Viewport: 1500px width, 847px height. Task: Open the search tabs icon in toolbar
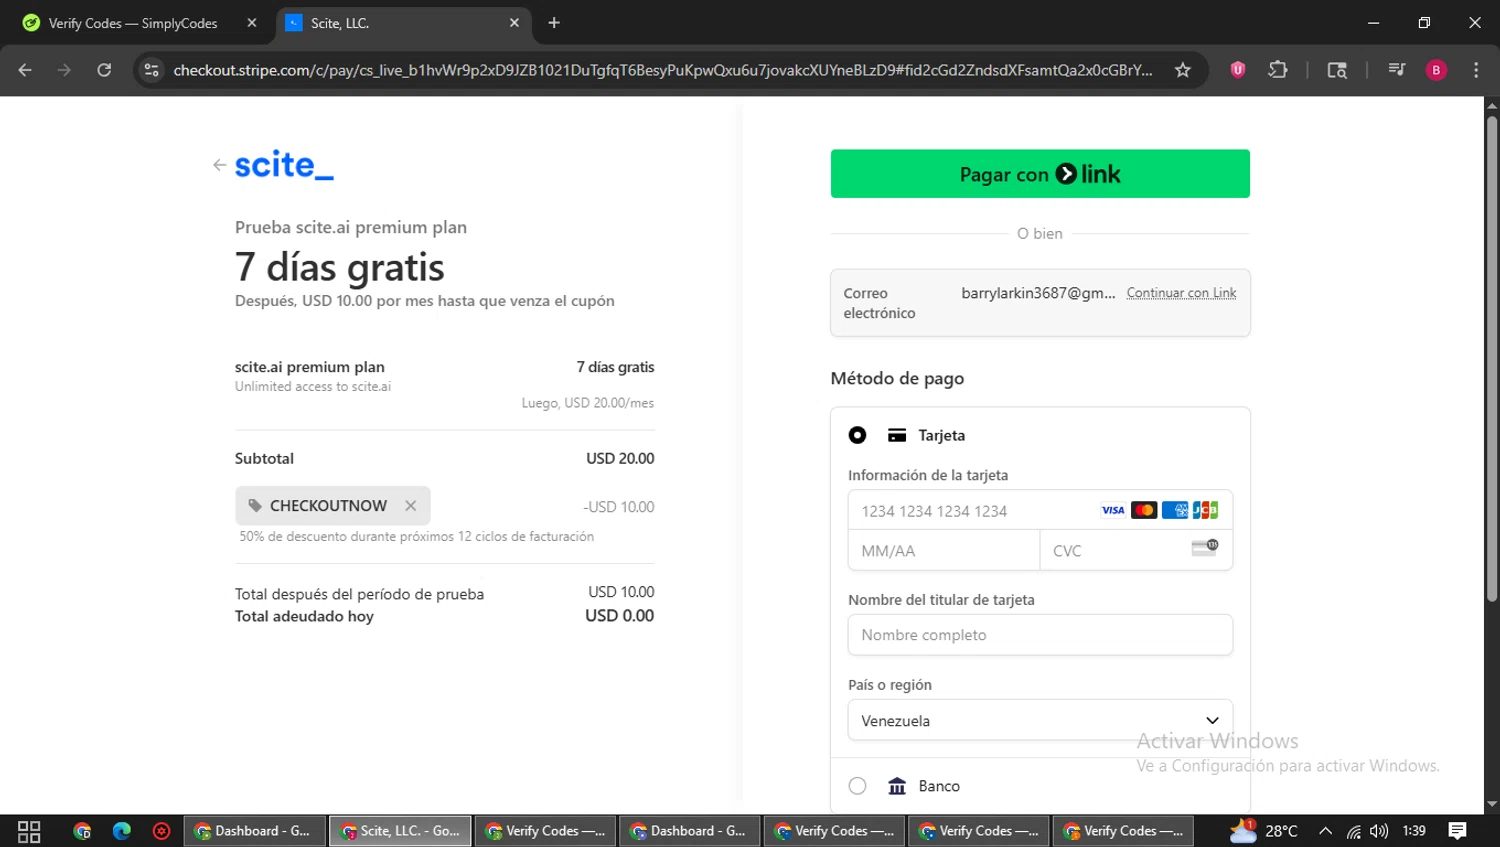[x=1337, y=70]
